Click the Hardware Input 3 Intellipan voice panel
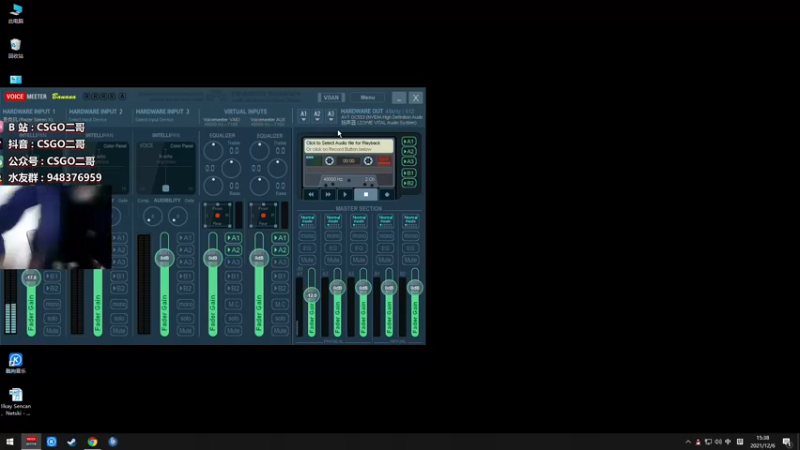Viewport: 800px width, 450px height. pos(165,167)
